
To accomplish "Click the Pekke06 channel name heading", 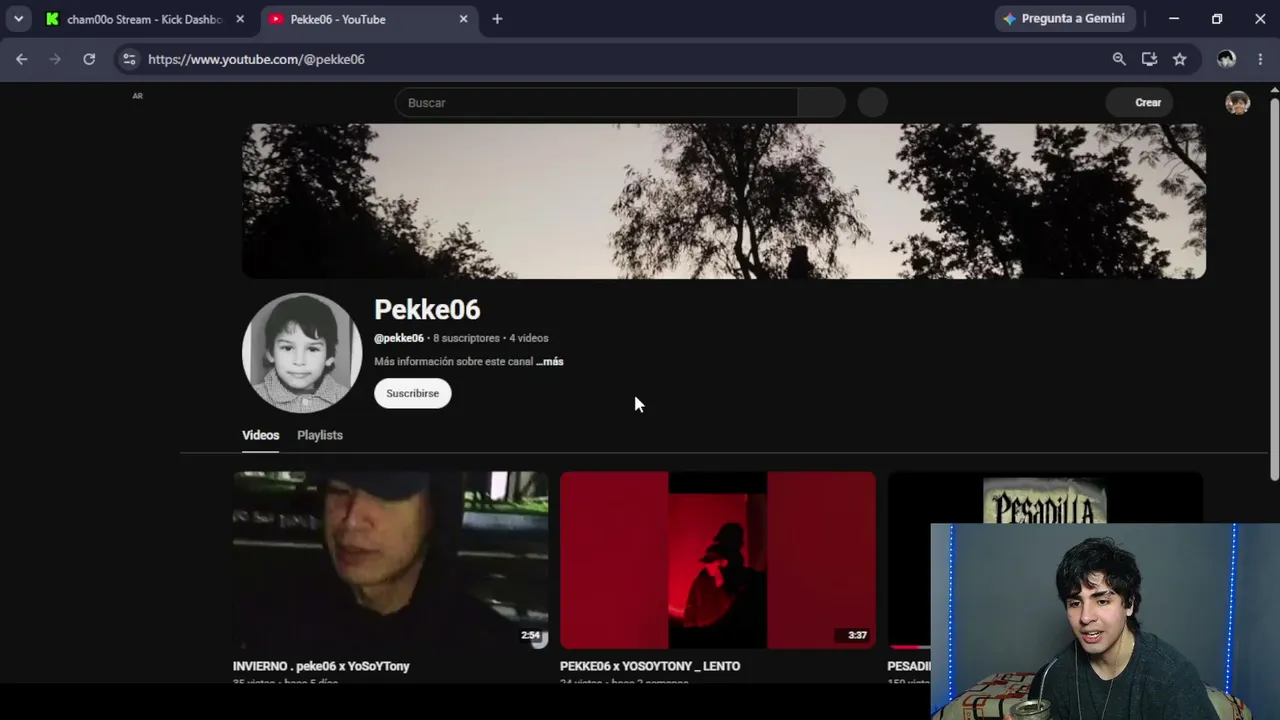I will click(427, 310).
